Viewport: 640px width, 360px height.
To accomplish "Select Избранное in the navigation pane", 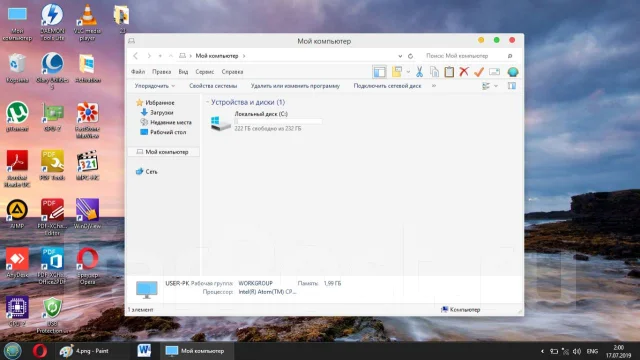I will pyautogui.click(x=155, y=103).
